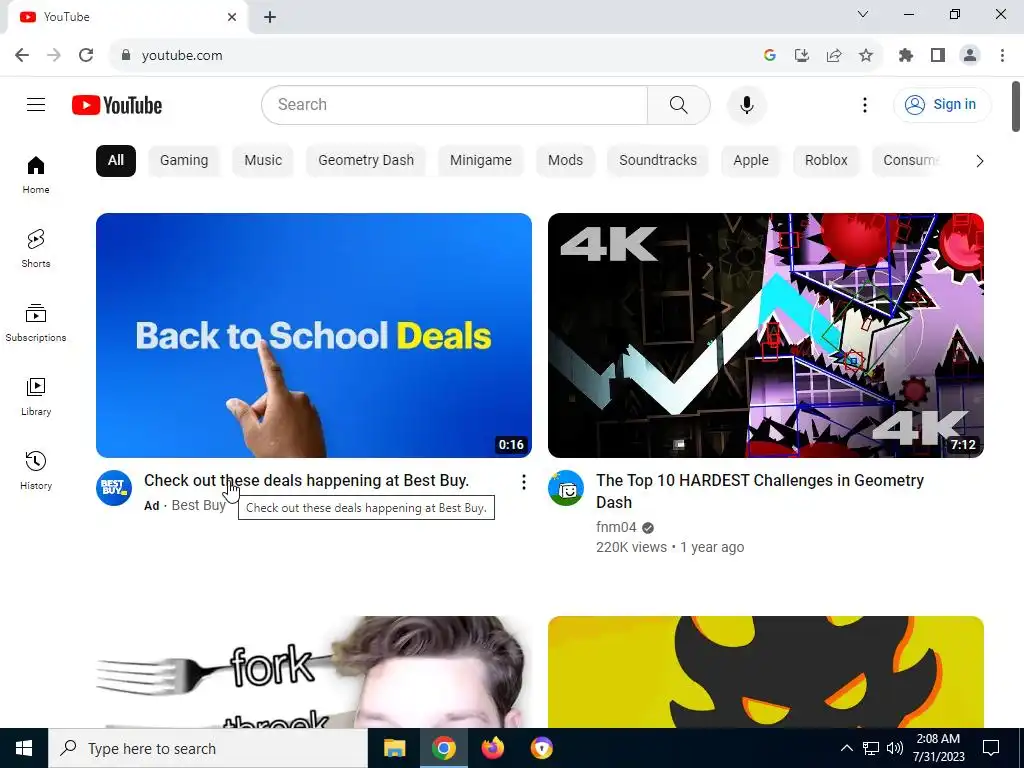Click the search magnifier button
This screenshot has height=768, width=1024.
tap(679, 104)
